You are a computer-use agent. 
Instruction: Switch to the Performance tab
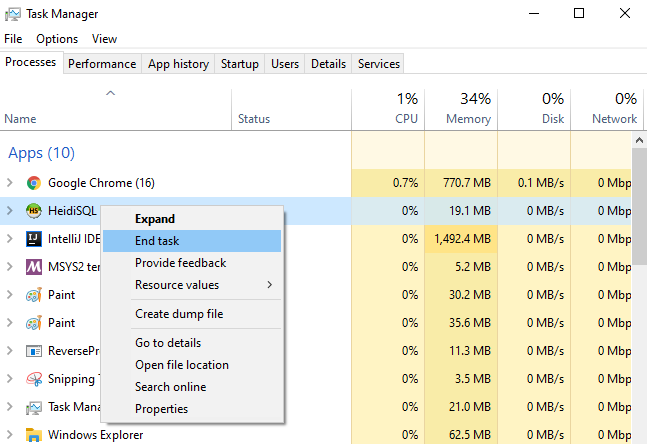point(102,64)
